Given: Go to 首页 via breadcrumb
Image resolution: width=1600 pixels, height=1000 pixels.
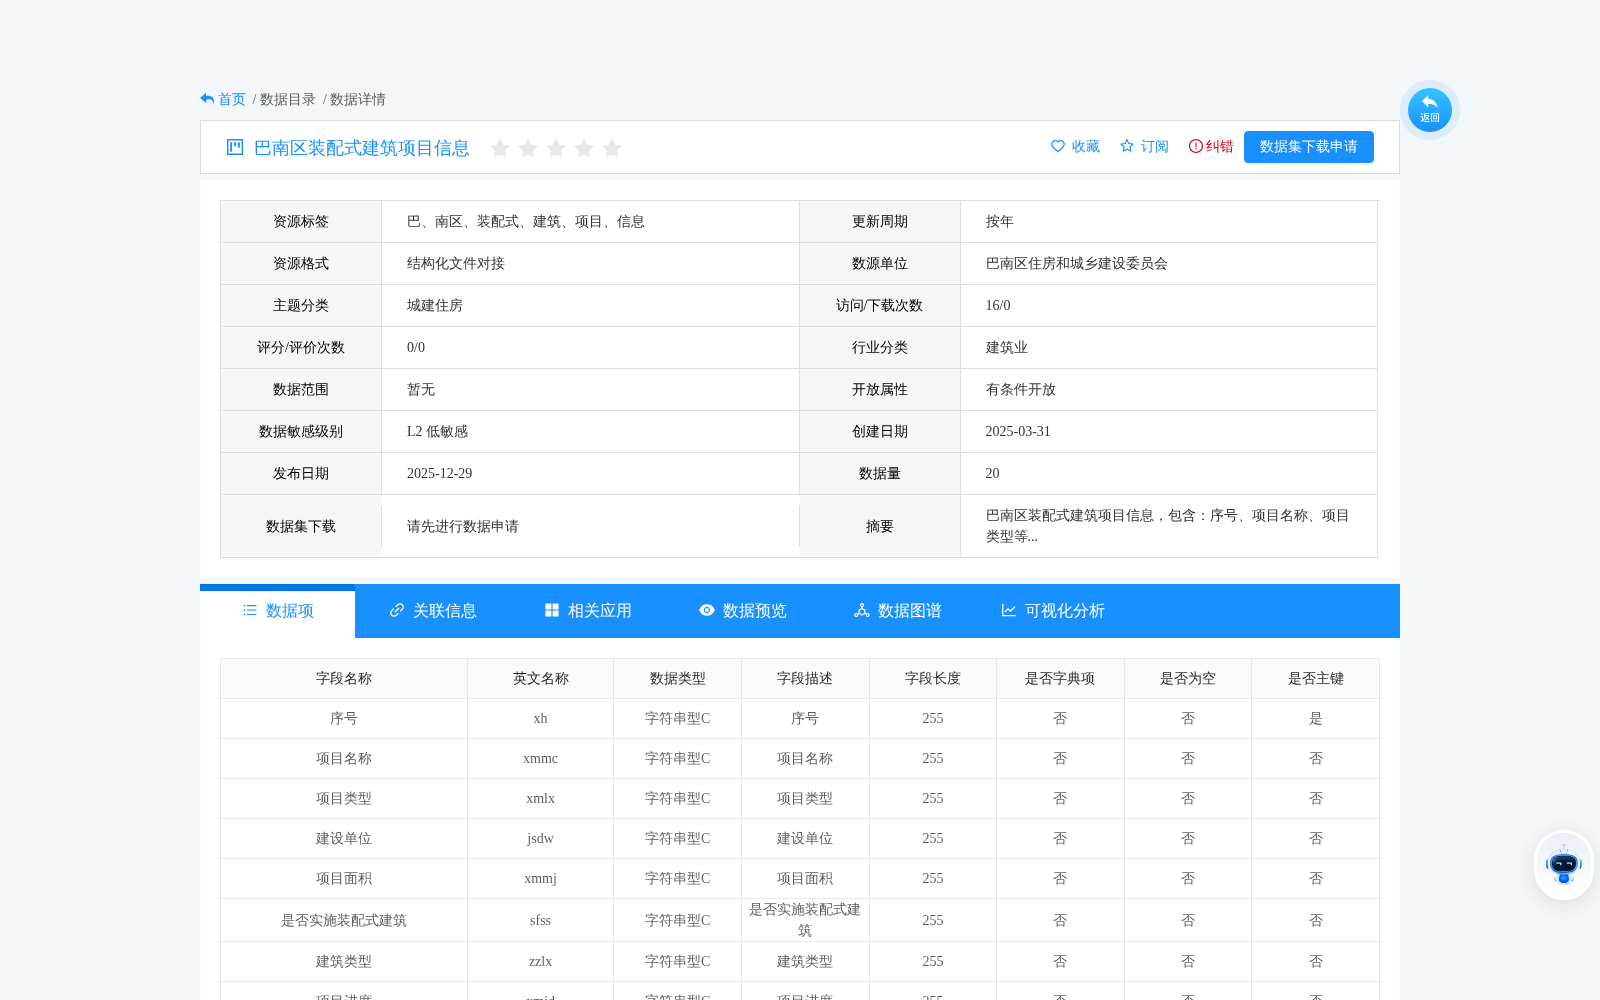Looking at the screenshot, I should click(232, 99).
